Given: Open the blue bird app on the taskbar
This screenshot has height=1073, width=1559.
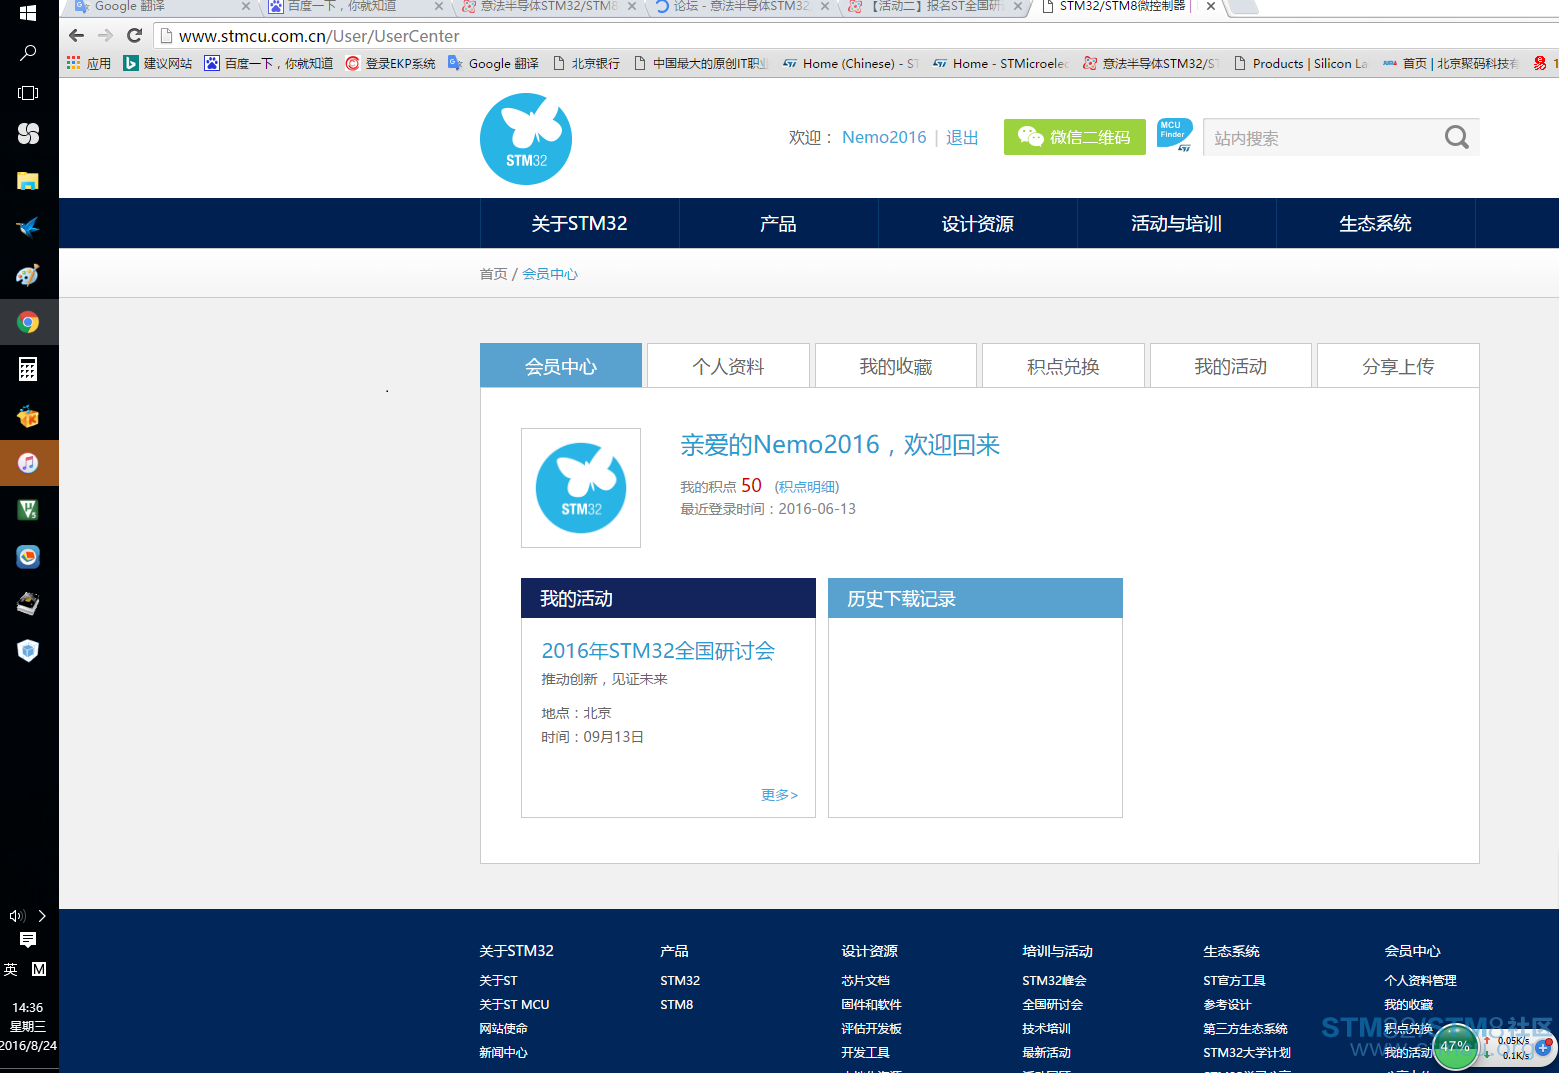Looking at the screenshot, I should pyautogui.click(x=28, y=228).
